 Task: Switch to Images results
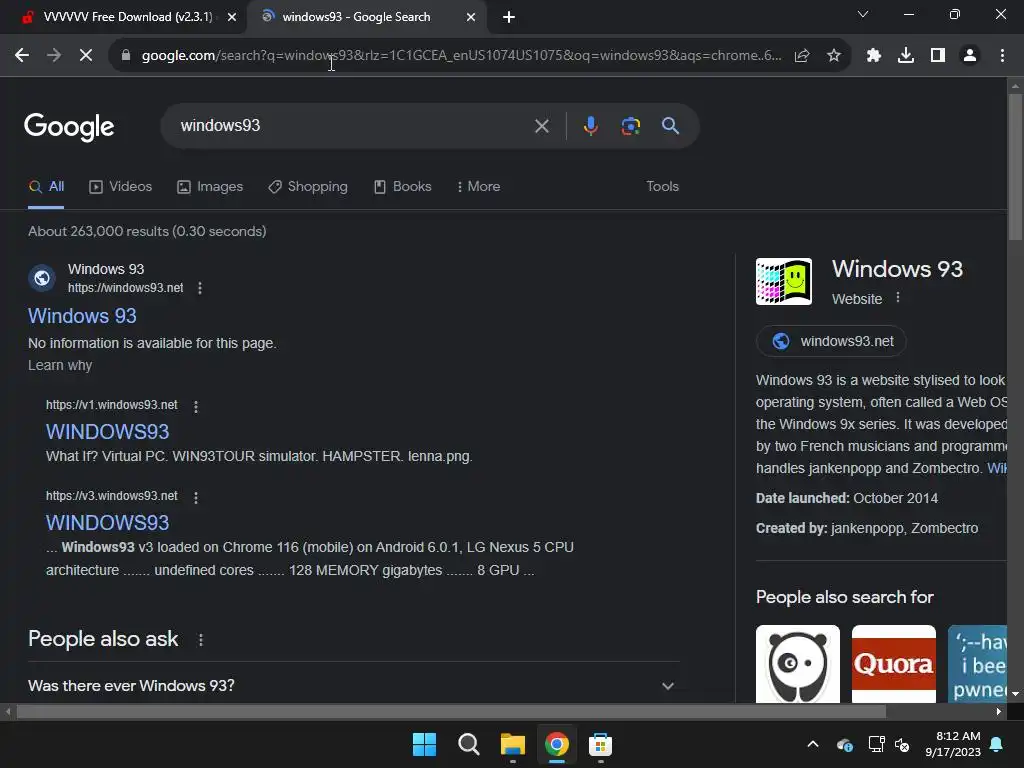[210, 187]
